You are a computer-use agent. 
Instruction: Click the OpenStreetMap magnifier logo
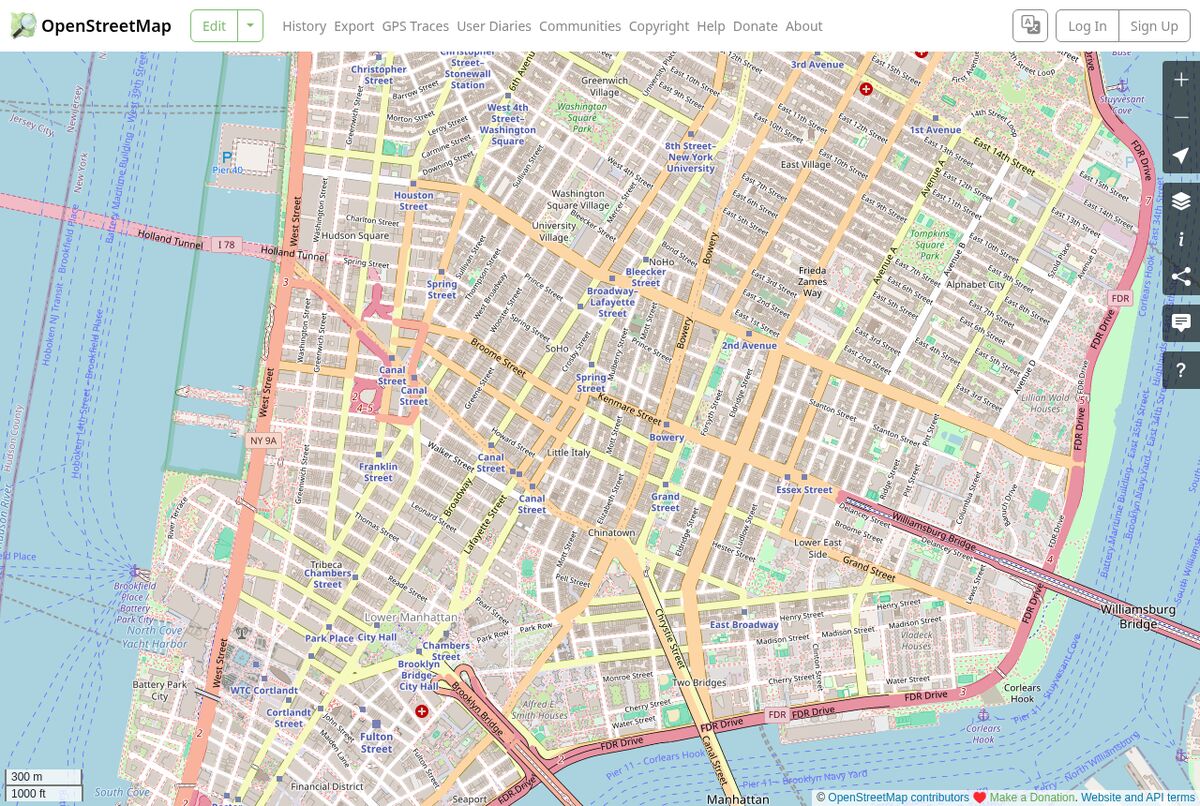pos(23,26)
